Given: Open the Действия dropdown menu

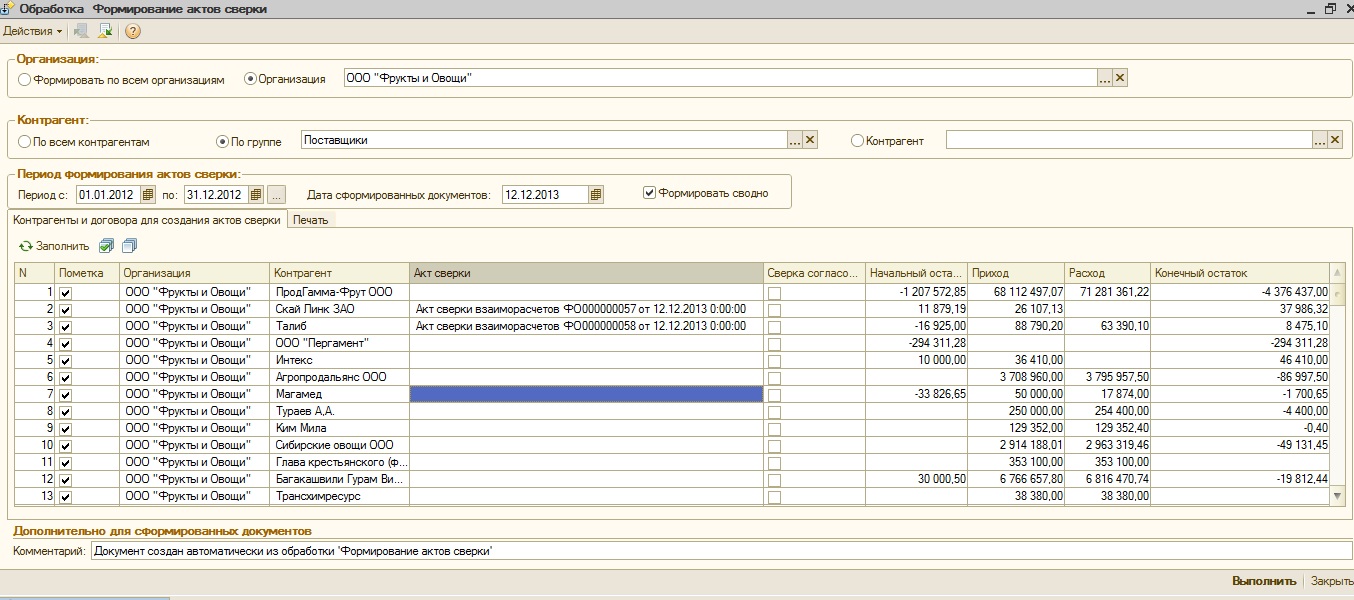Looking at the screenshot, I should pyautogui.click(x=33, y=31).
